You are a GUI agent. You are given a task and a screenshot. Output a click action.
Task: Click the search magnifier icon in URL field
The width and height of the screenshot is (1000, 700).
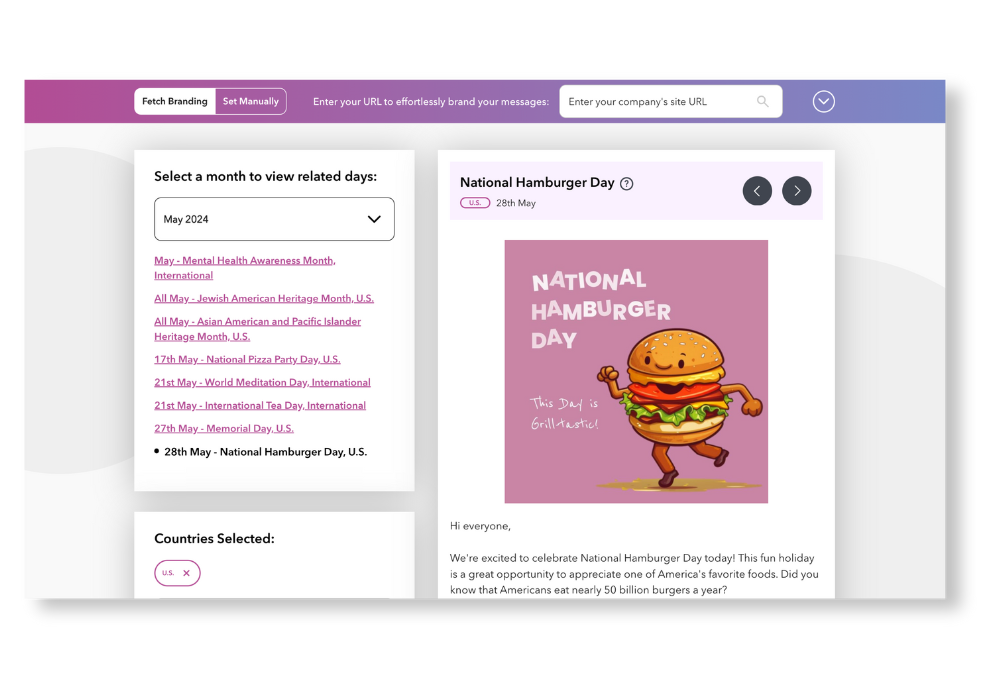tap(763, 102)
